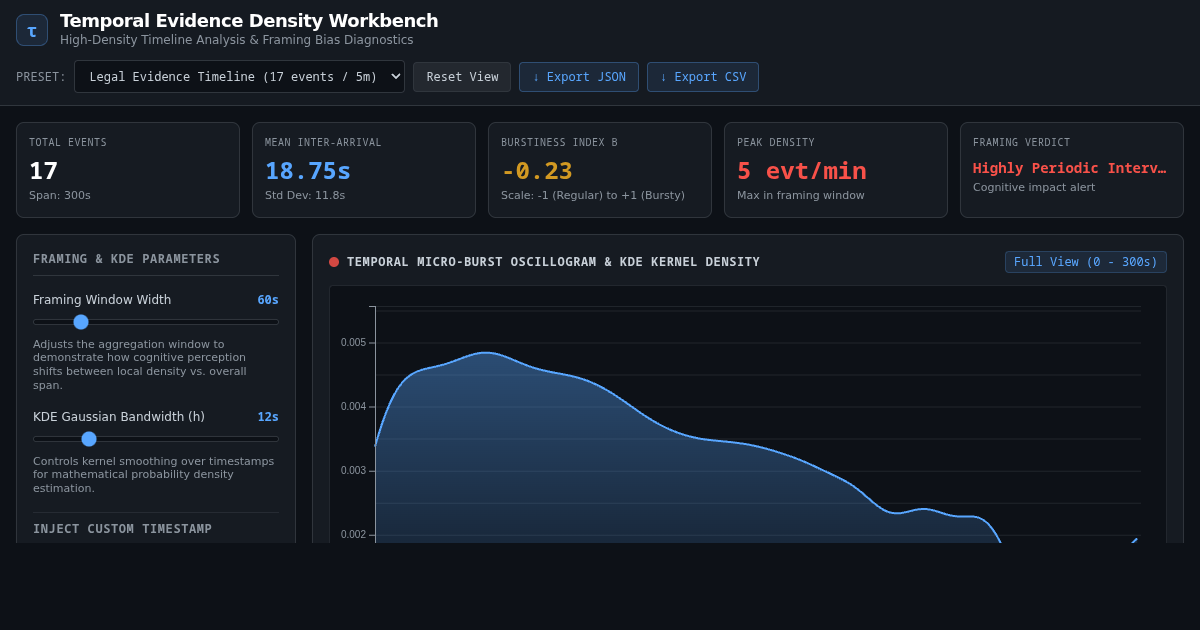Image resolution: width=1200 pixels, height=630 pixels.
Task: Click the Std Dev: 11.8s text
Action: 305,195
